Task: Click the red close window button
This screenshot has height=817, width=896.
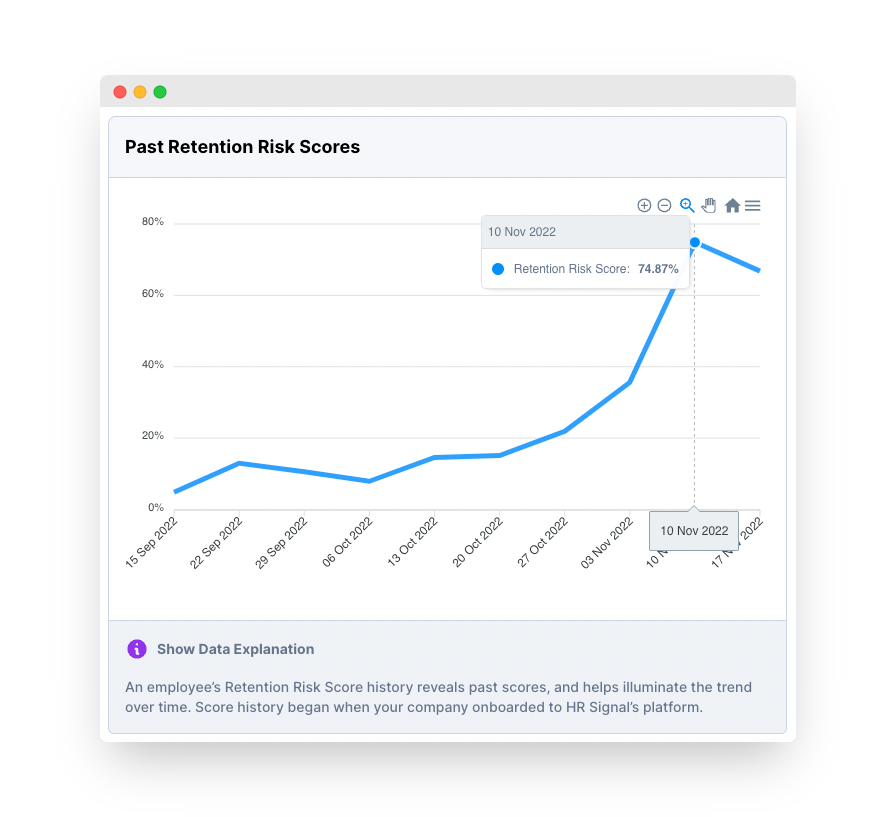Action: coord(120,92)
